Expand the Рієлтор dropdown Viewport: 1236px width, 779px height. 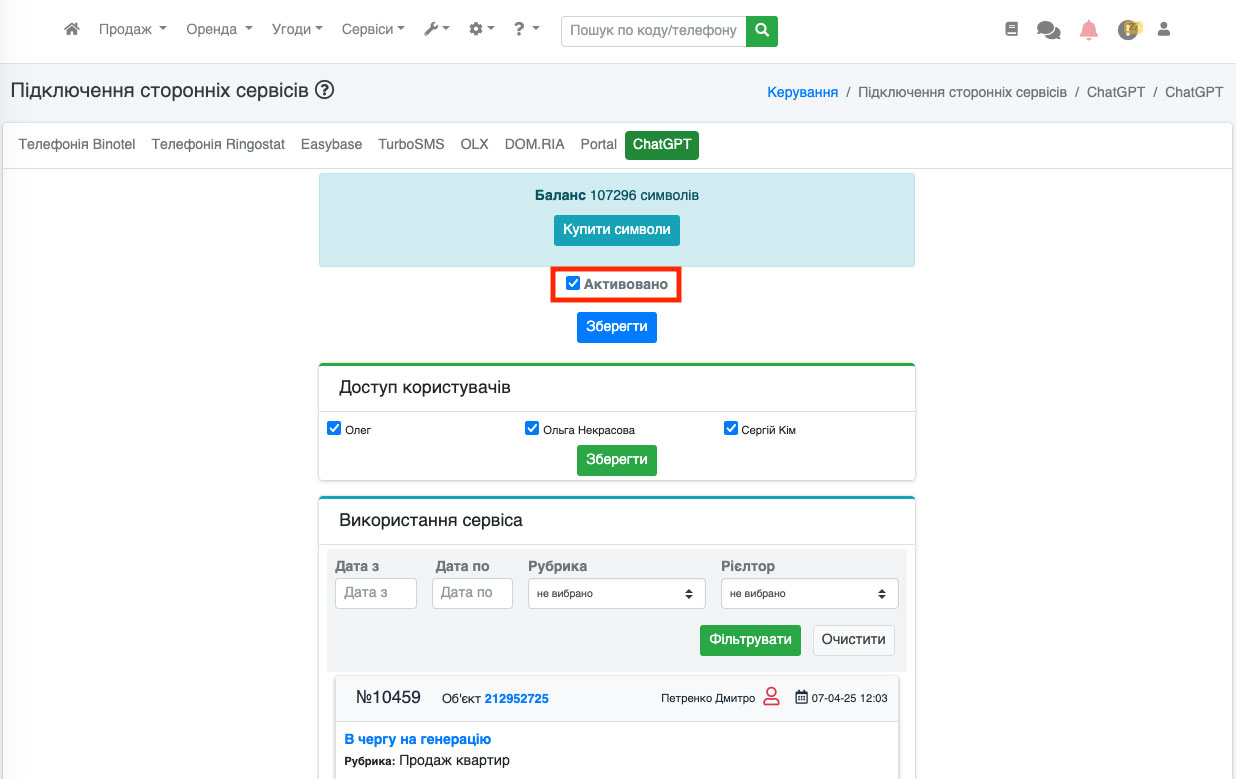click(809, 593)
